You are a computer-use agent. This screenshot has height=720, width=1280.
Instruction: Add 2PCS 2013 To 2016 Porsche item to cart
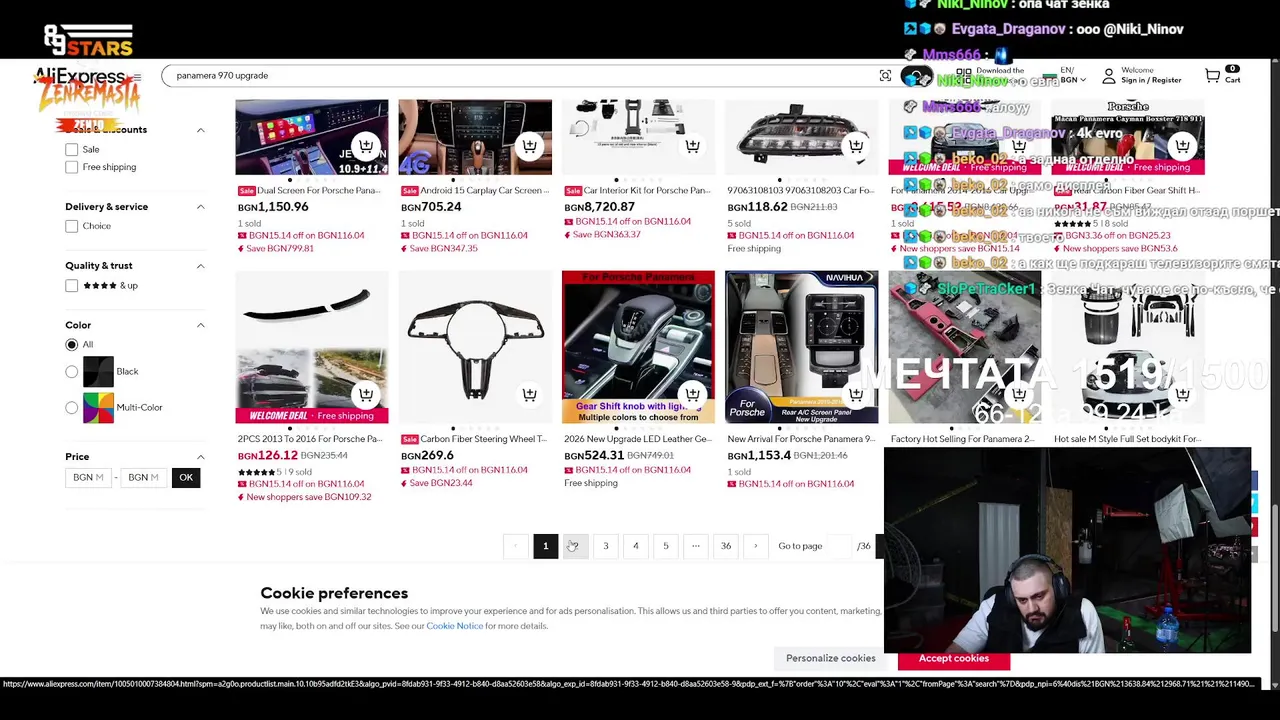click(x=366, y=395)
